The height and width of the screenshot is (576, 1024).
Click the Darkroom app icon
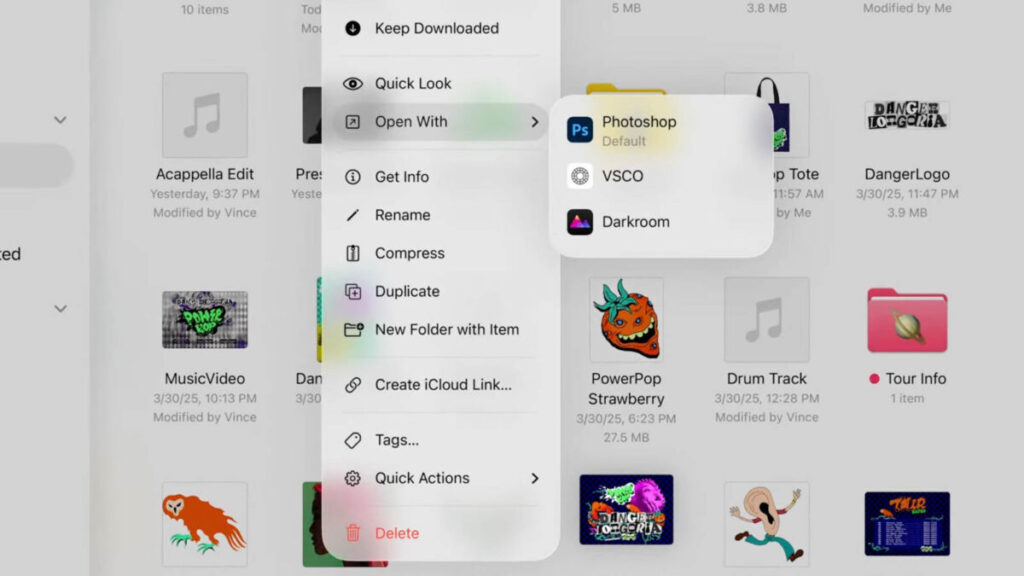tap(580, 222)
